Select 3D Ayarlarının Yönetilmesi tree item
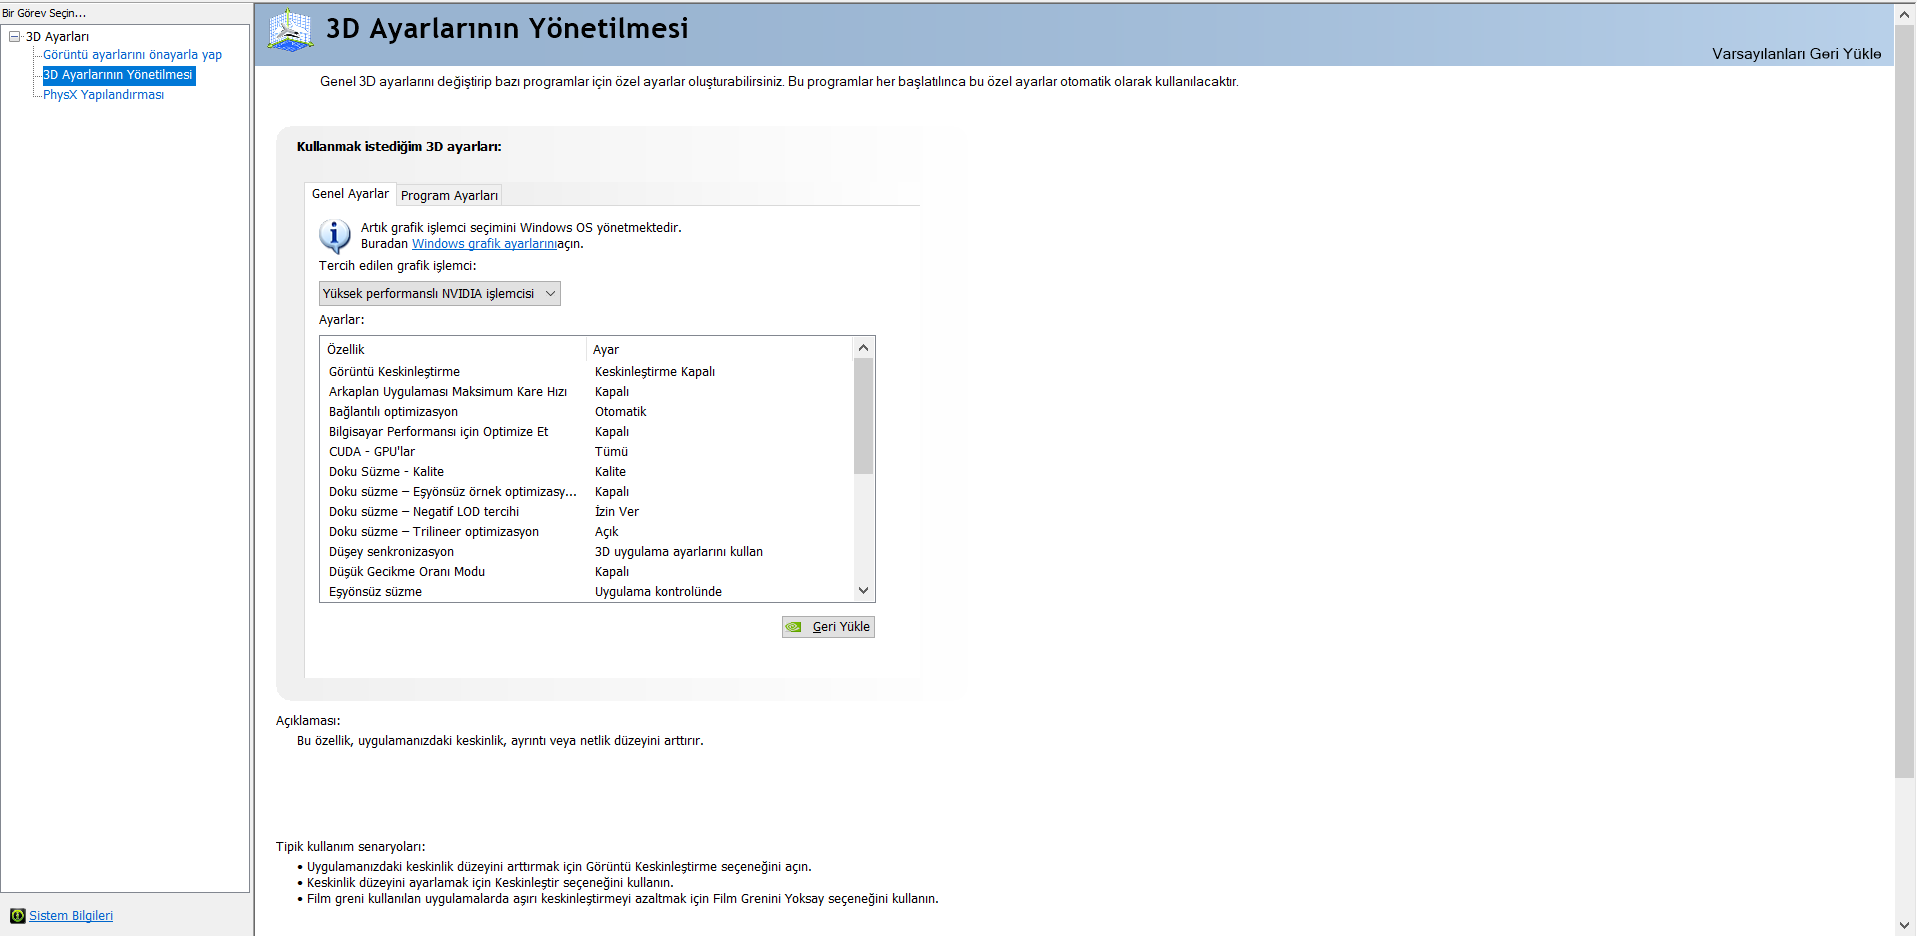The width and height of the screenshot is (1917, 936). click(x=118, y=75)
